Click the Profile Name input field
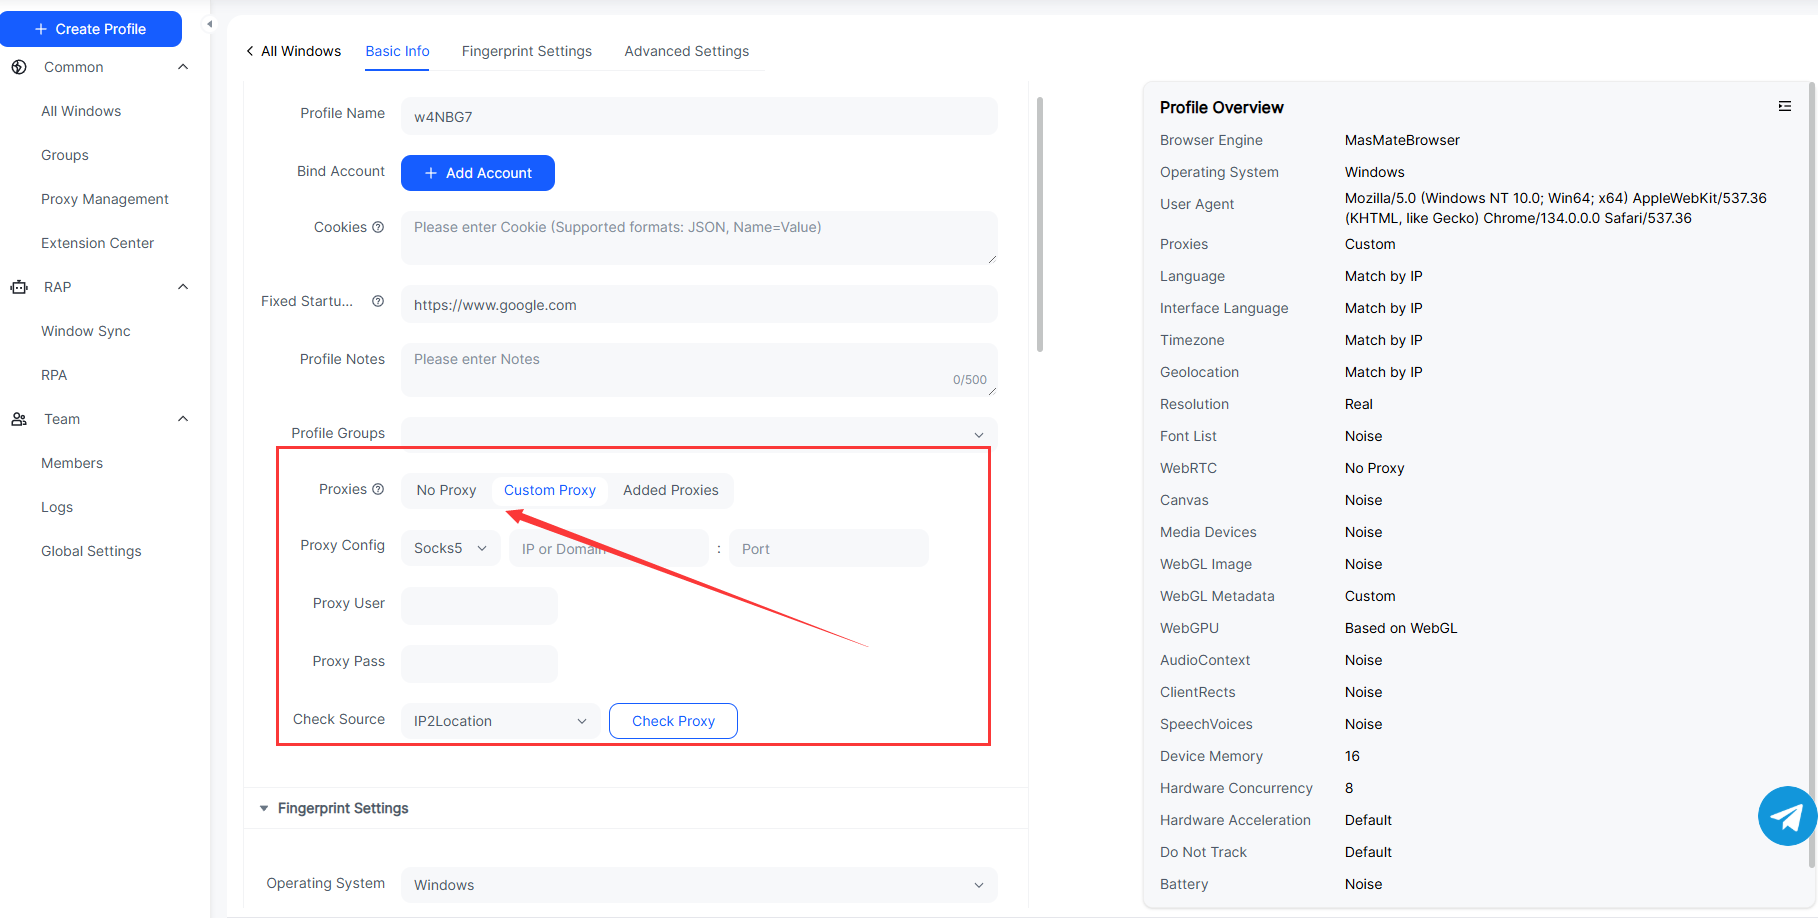Viewport: 1818px width, 918px height. click(x=699, y=116)
